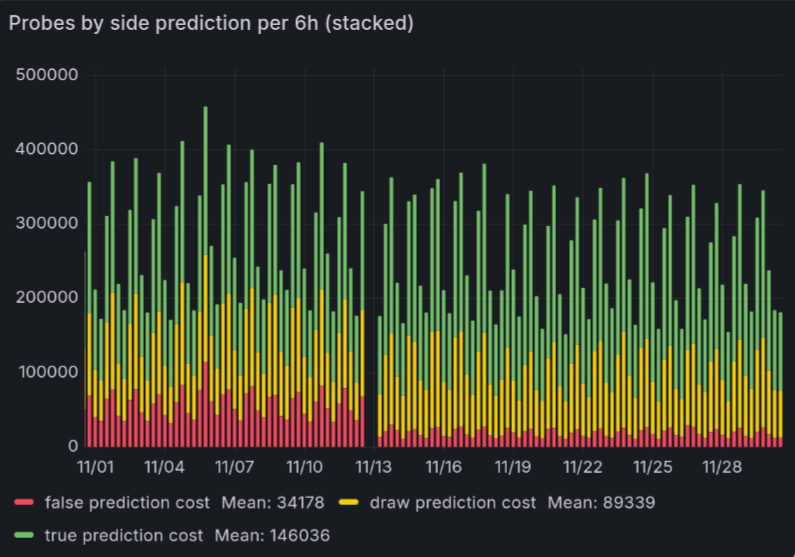Click the 11/07 x-axis date label
795x557 pixels.
(234, 468)
